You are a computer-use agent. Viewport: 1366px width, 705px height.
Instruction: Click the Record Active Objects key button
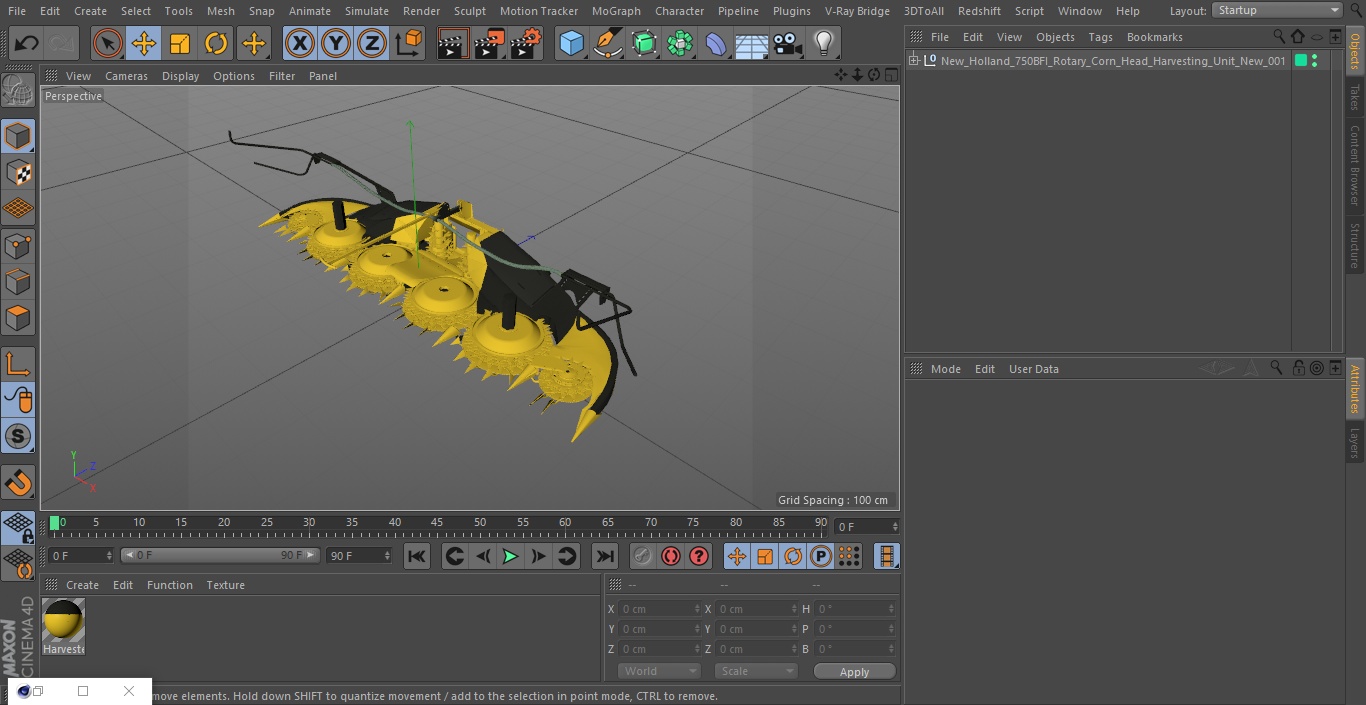click(x=643, y=556)
